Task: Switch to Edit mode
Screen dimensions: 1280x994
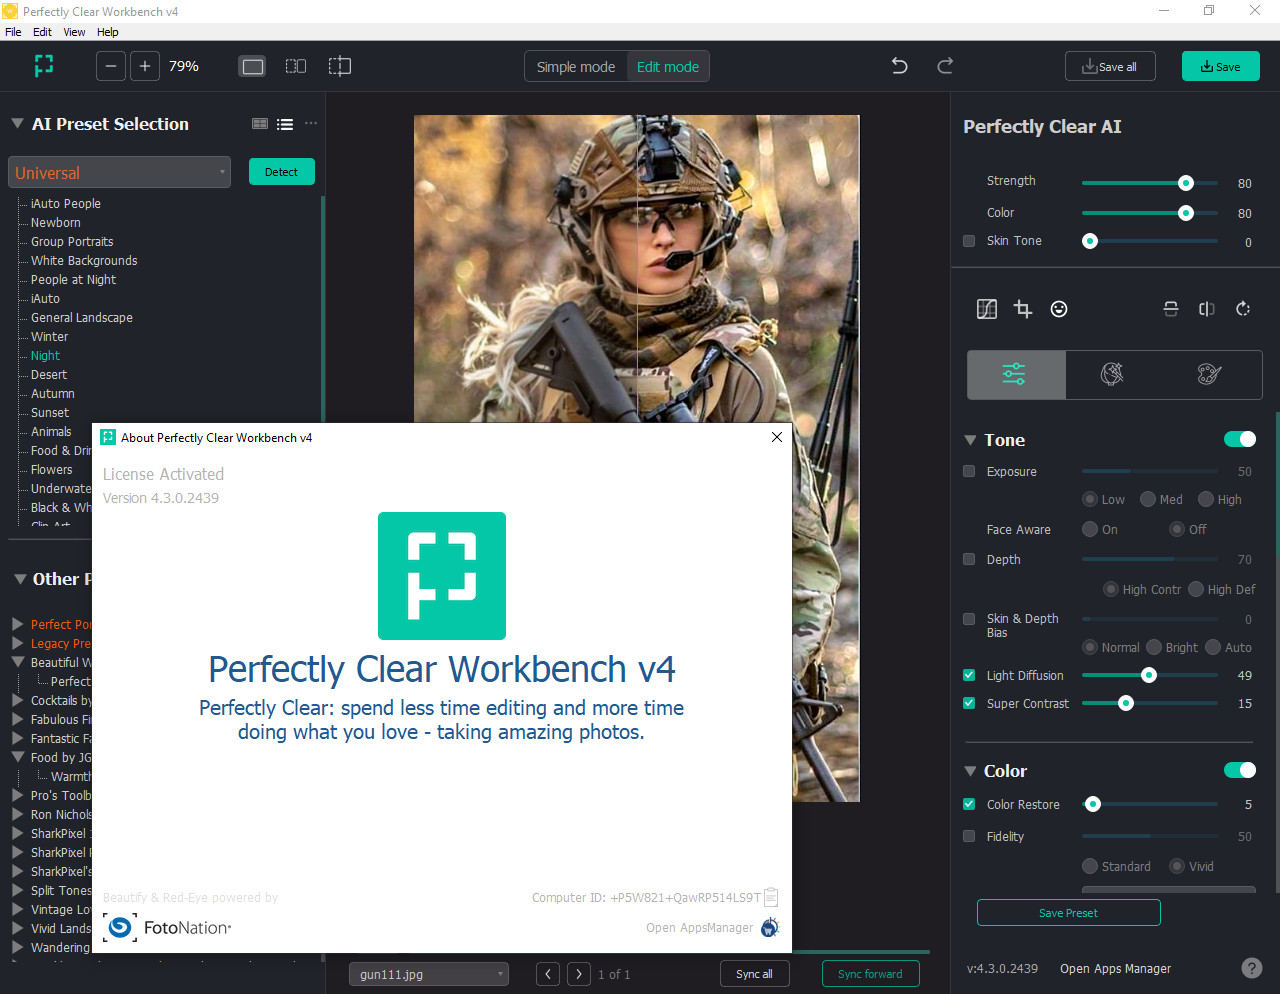Action: [x=668, y=66]
